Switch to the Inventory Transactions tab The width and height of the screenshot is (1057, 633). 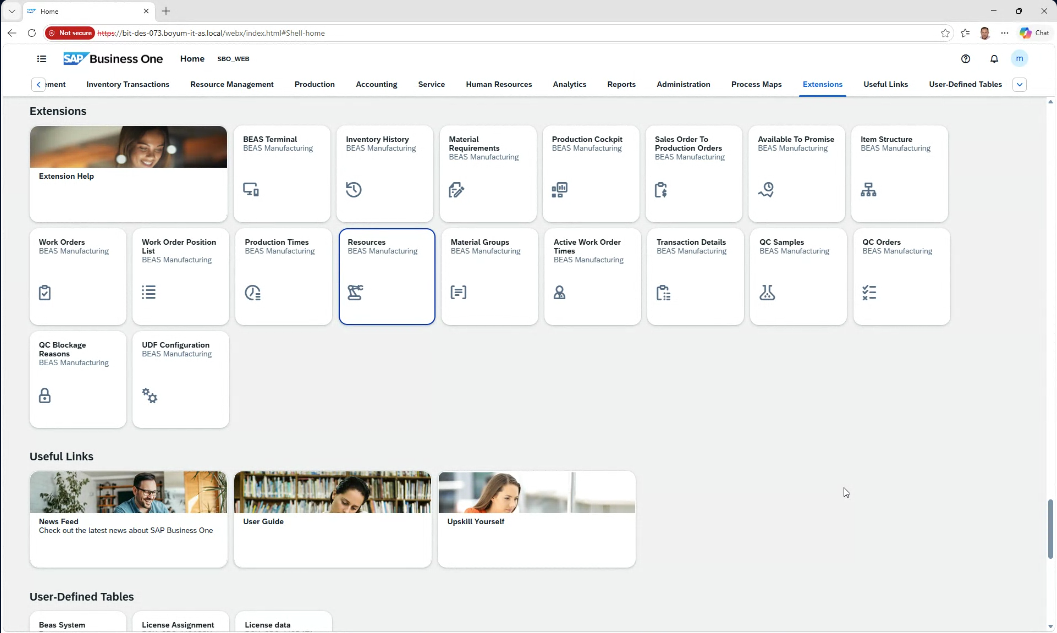(127, 84)
